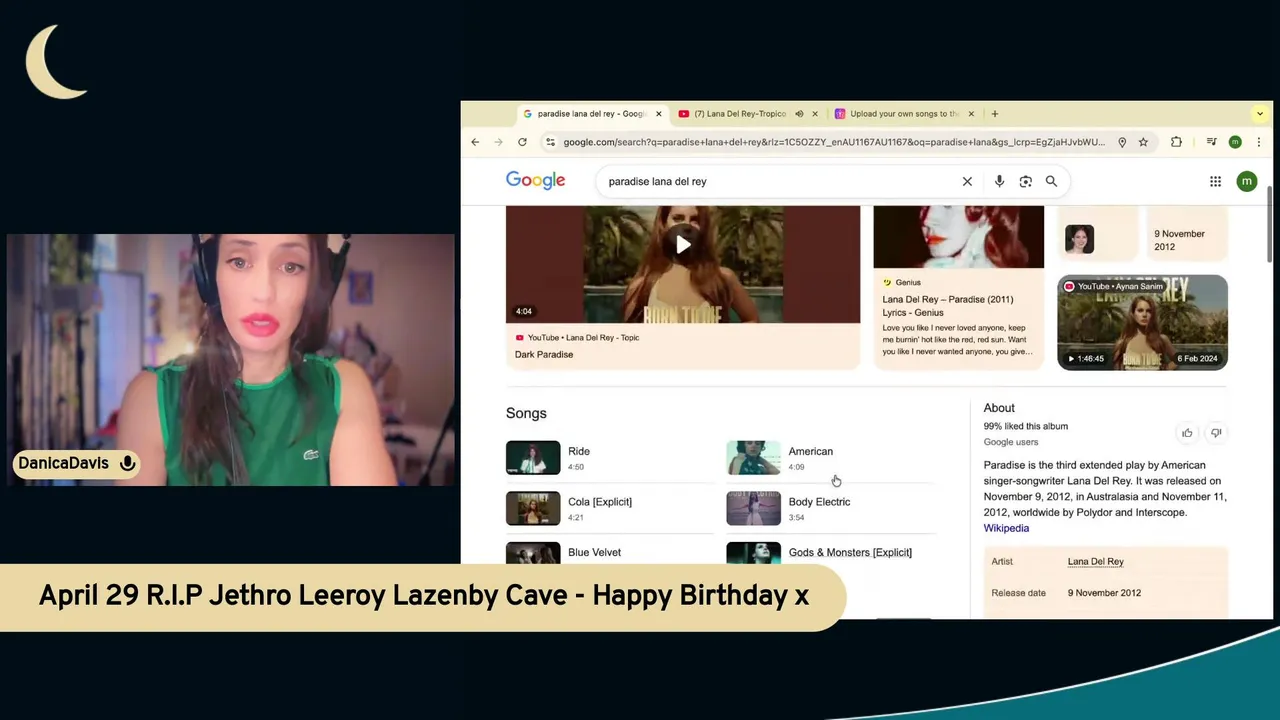The width and height of the screenshot is (1280, 720).
Task: Open the song Body Electric
Action: [x=819, y=502]
